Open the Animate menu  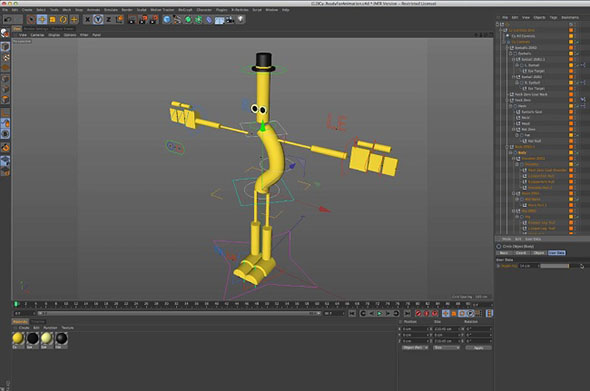point(93,10)
